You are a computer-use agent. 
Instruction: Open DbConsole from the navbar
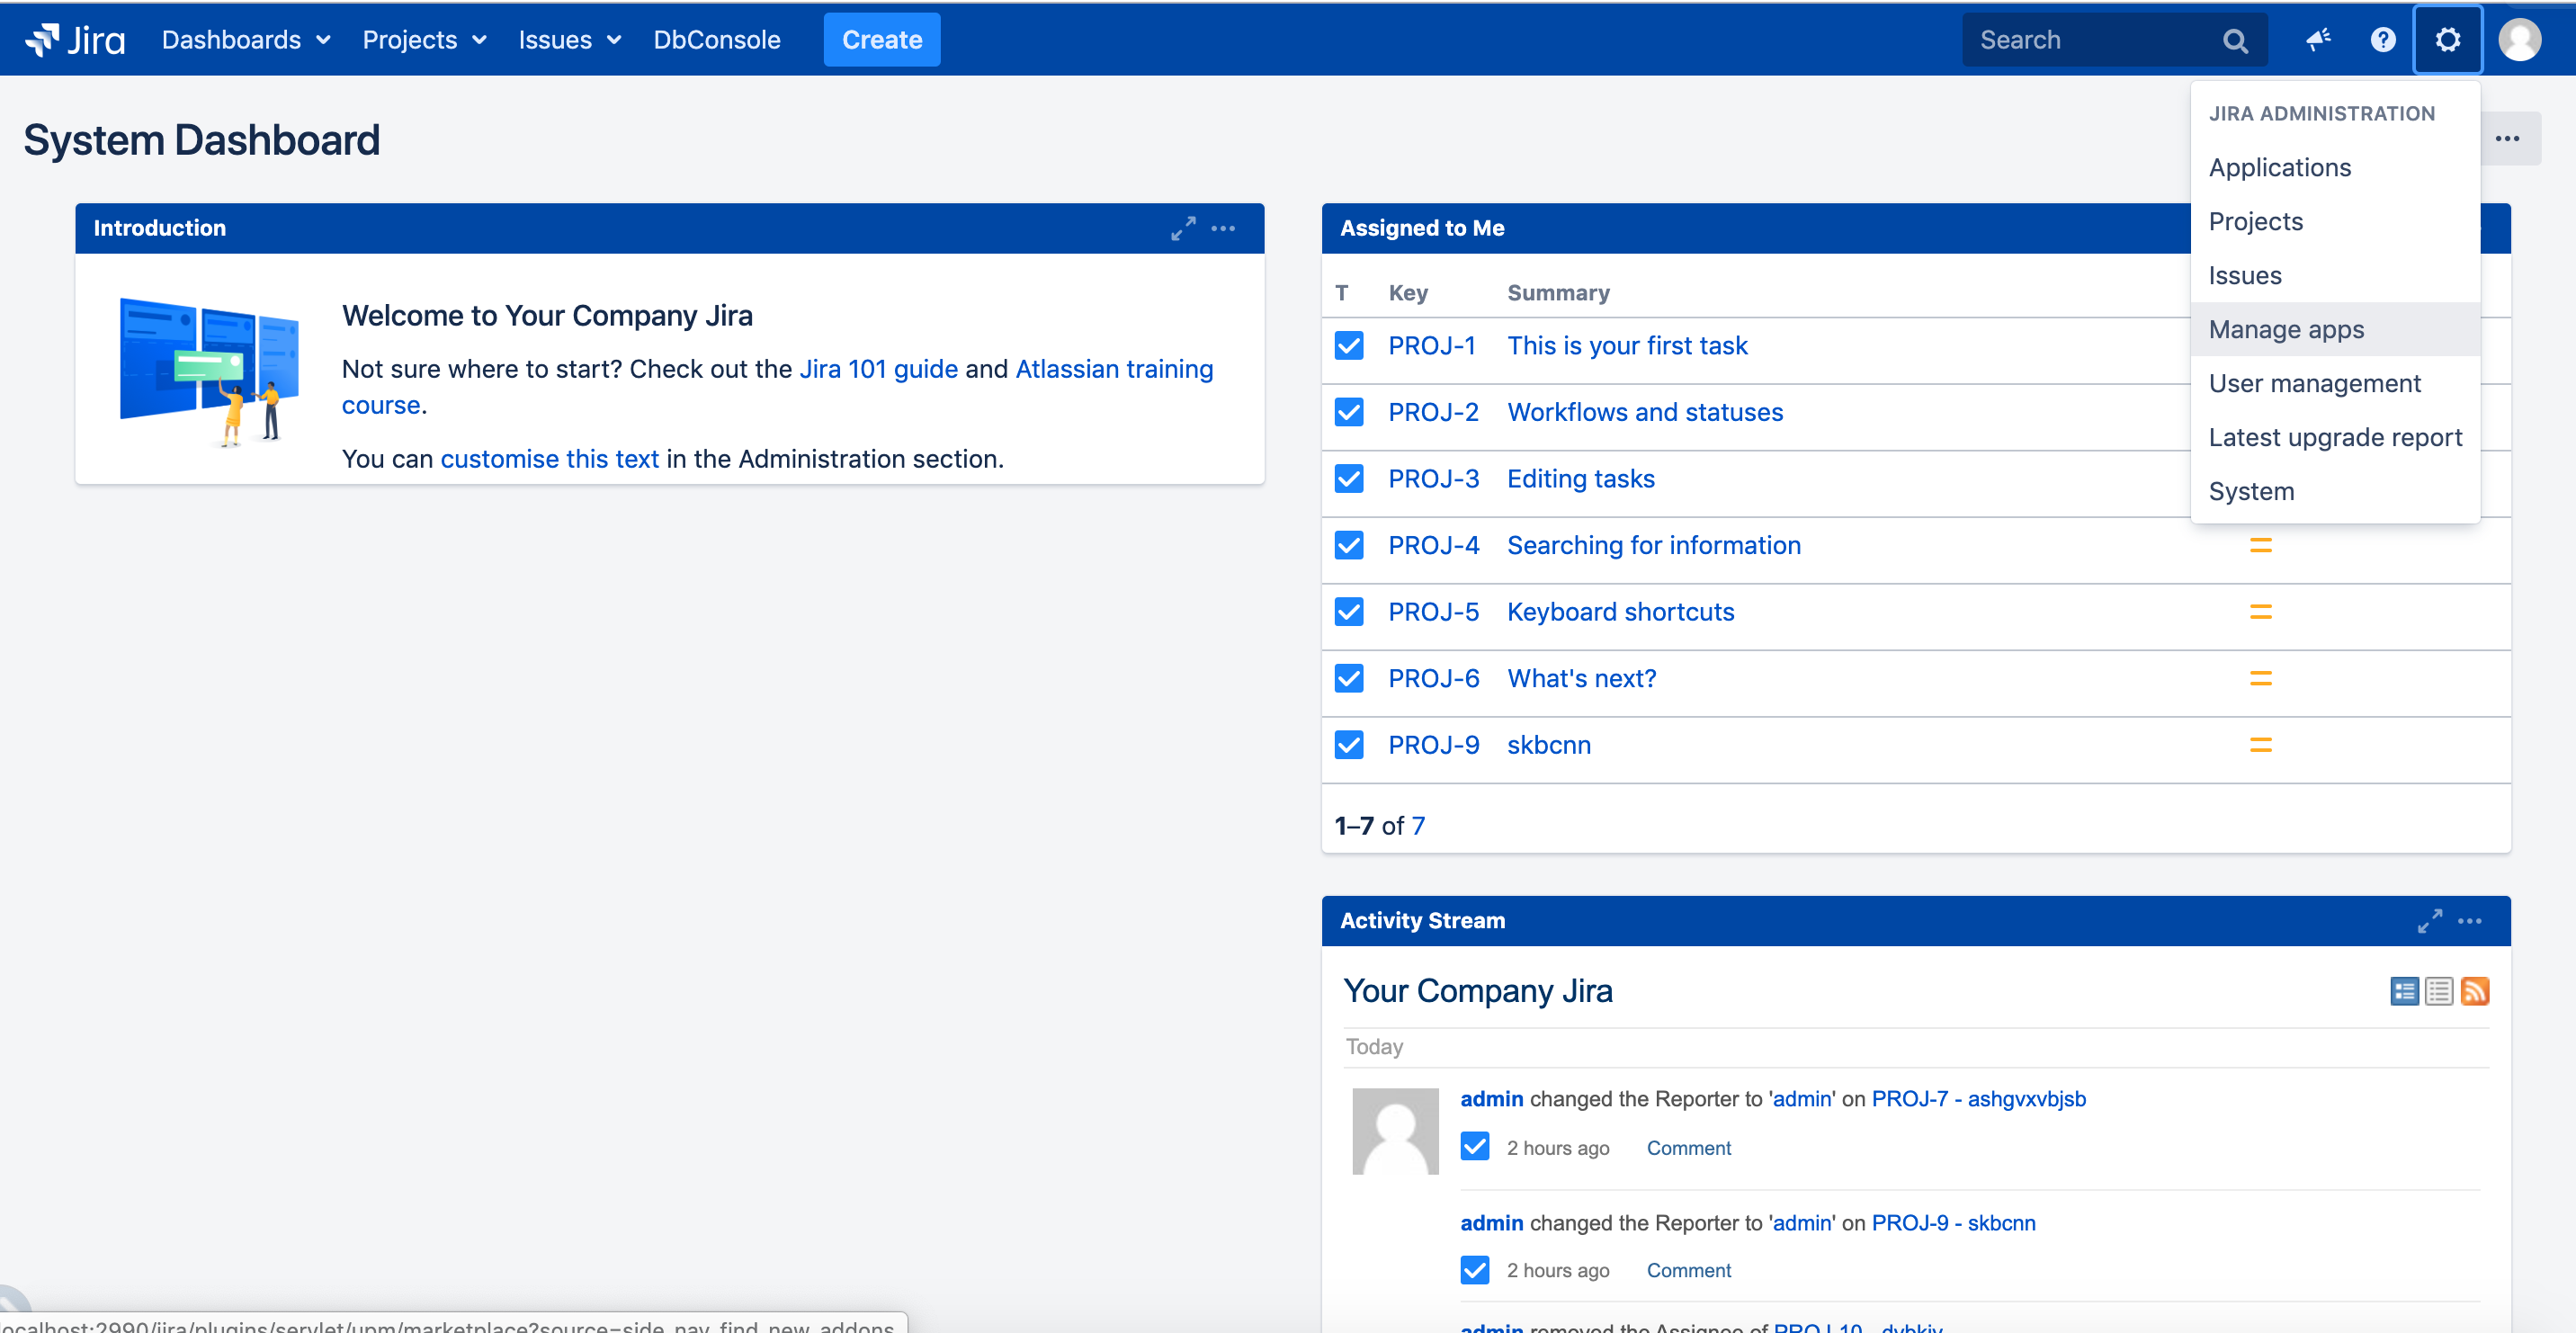[716, 40]
